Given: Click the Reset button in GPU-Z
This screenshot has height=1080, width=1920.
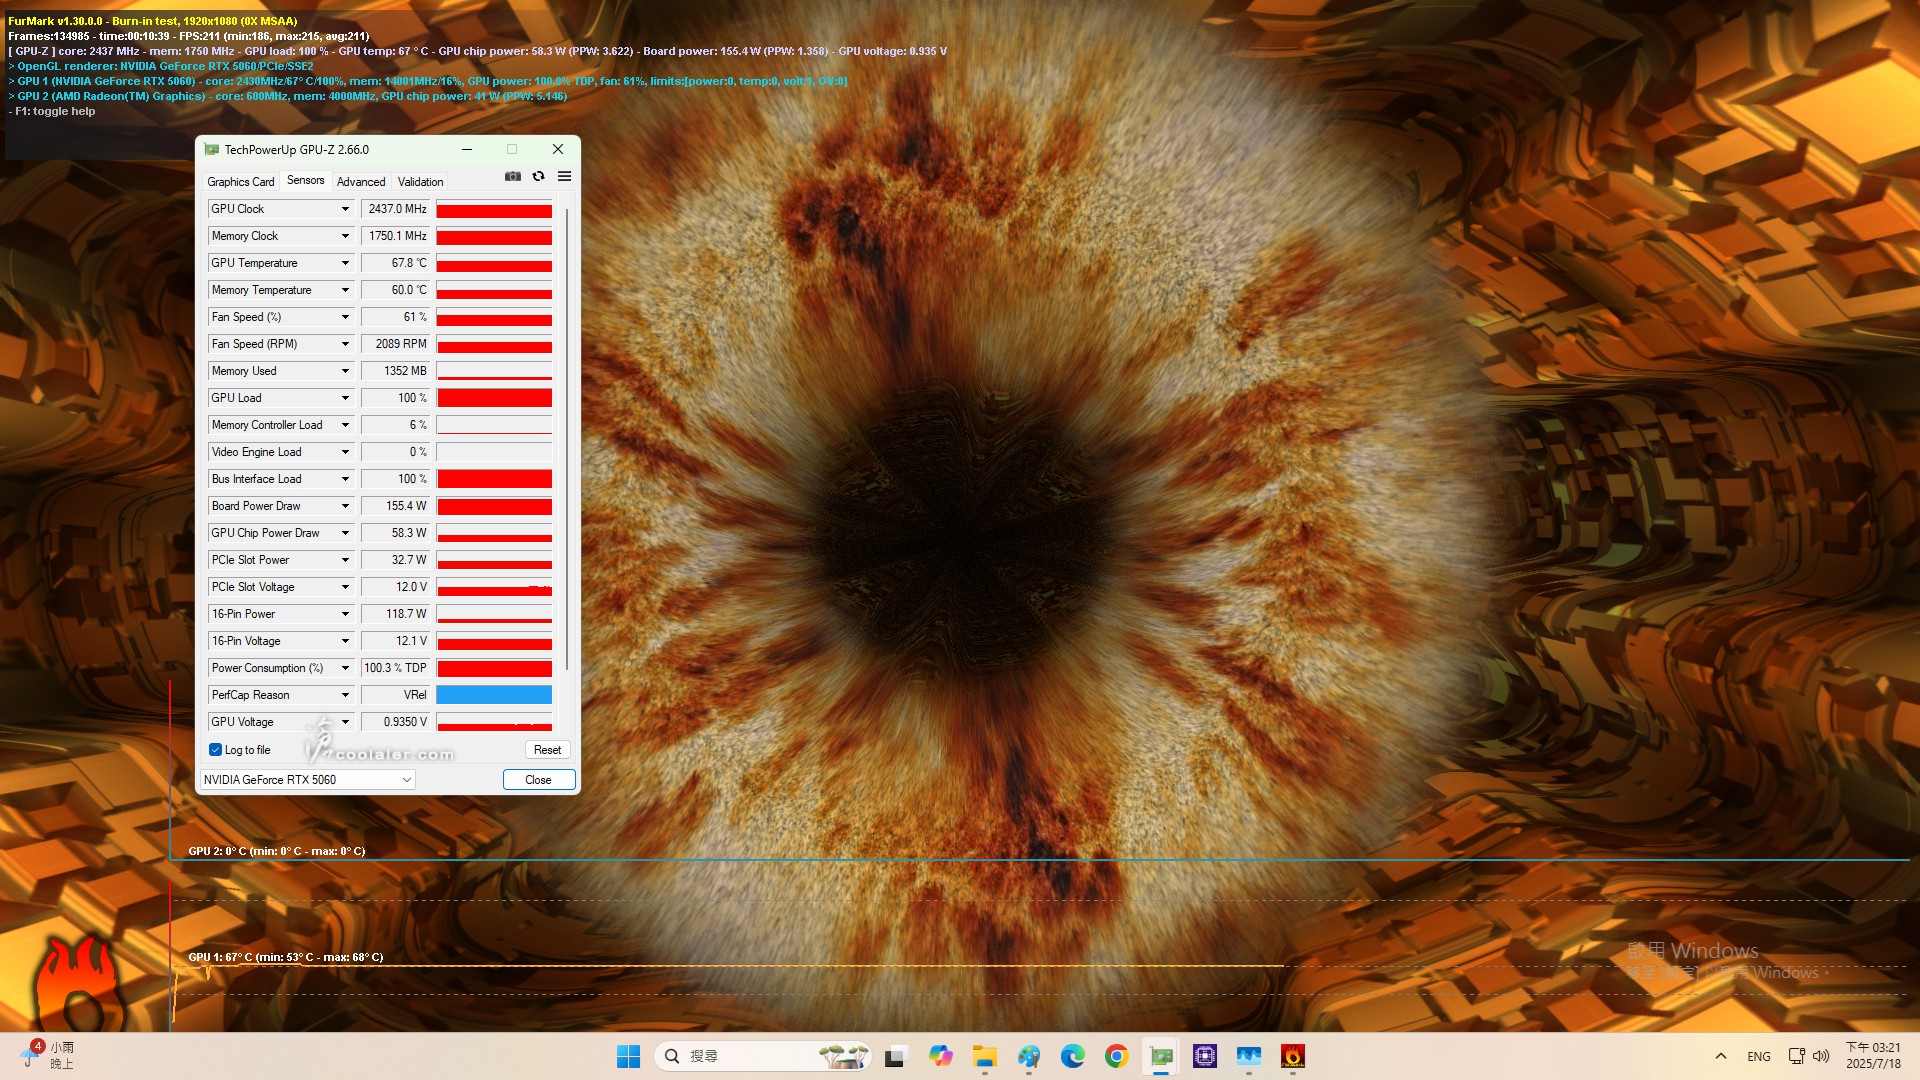Looking at the screenshot, I should (547, 750).
